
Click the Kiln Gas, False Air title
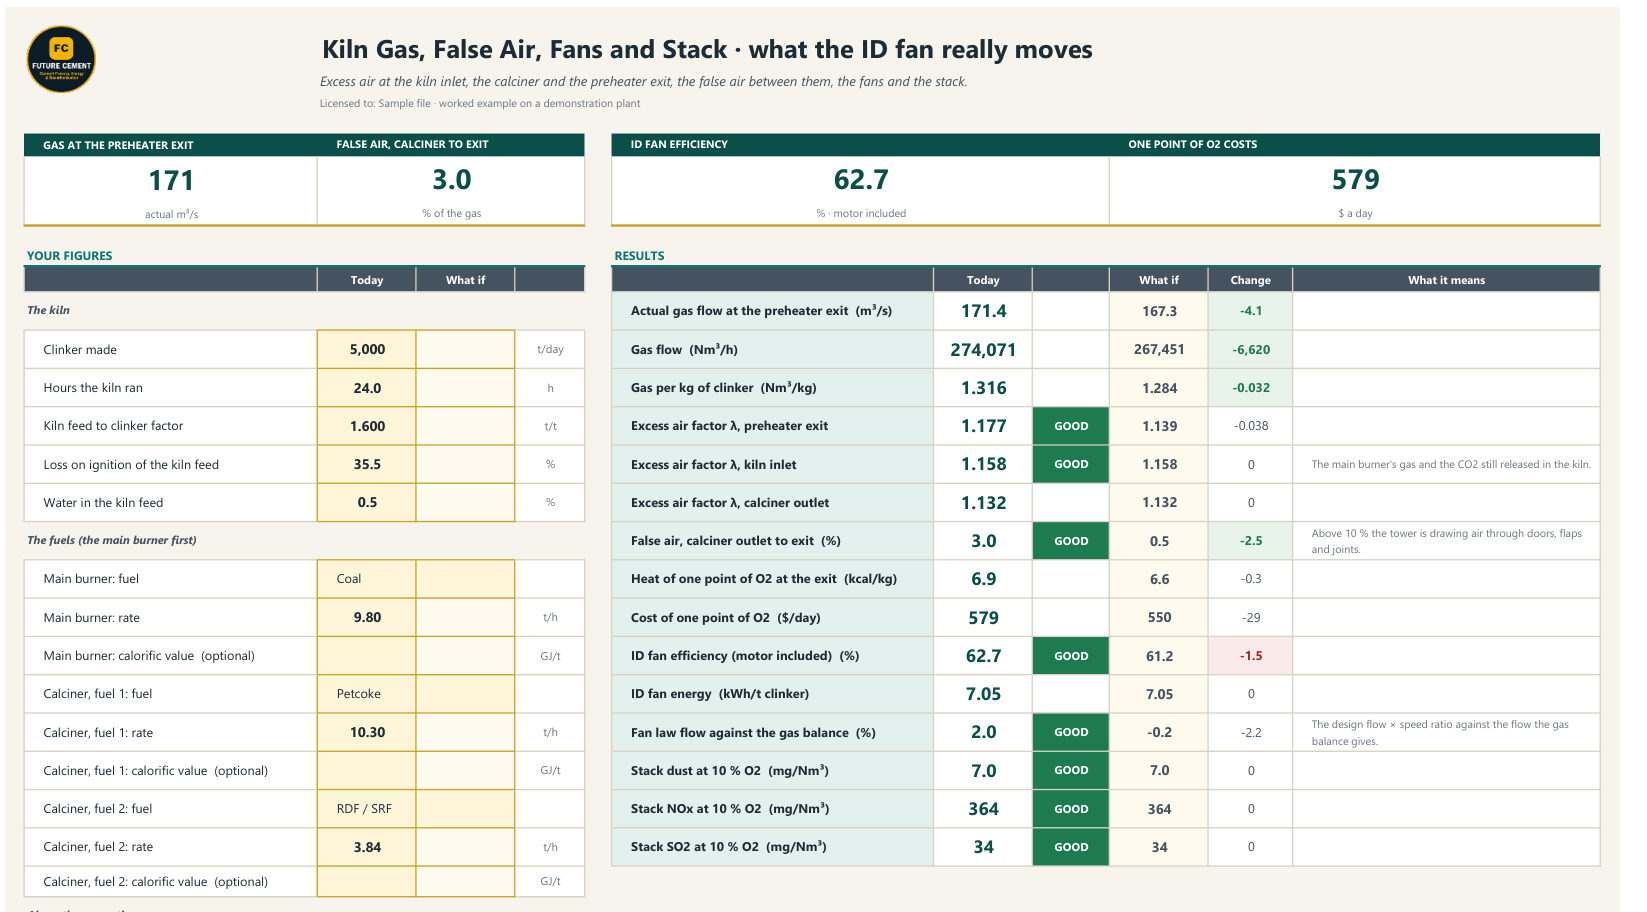point(707,50)
